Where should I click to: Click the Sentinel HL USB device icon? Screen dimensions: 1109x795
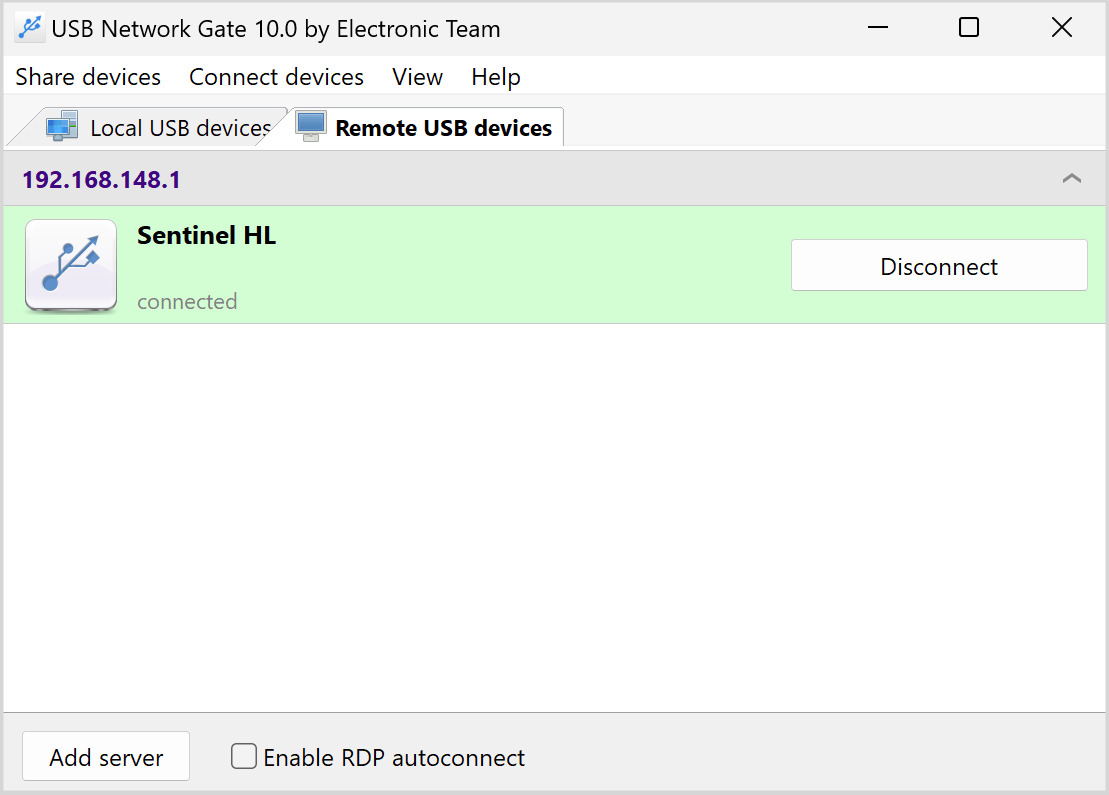point(71,266)
